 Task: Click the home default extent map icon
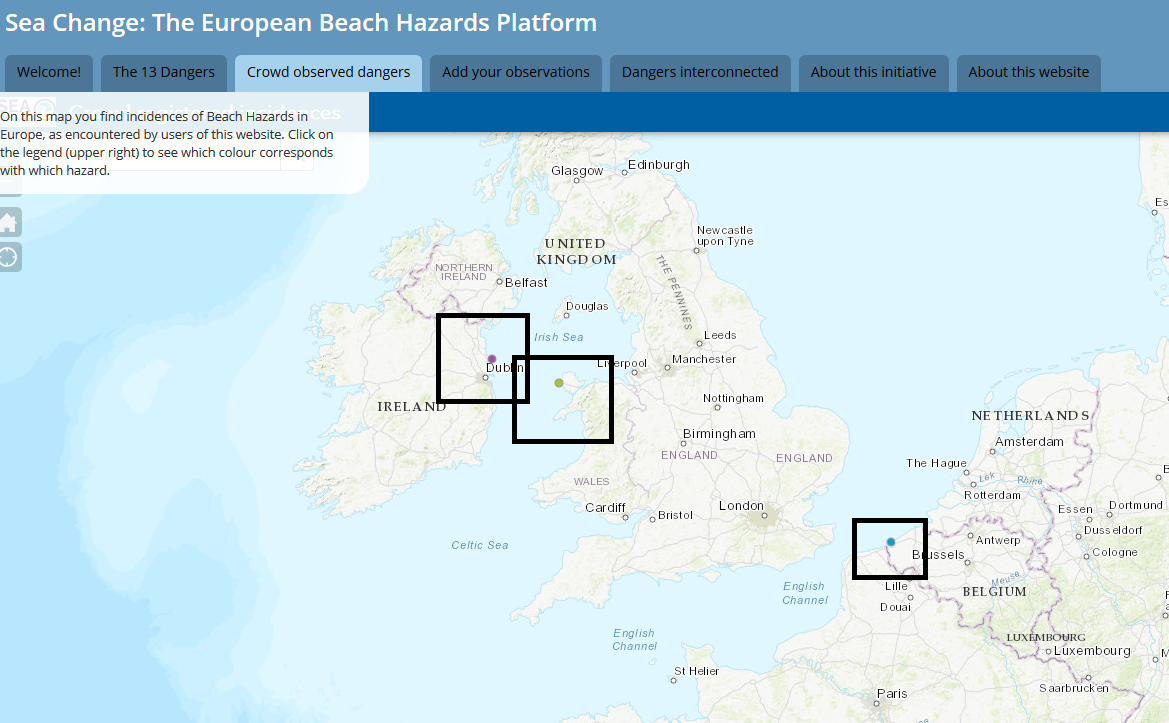[x=9, y=222]
